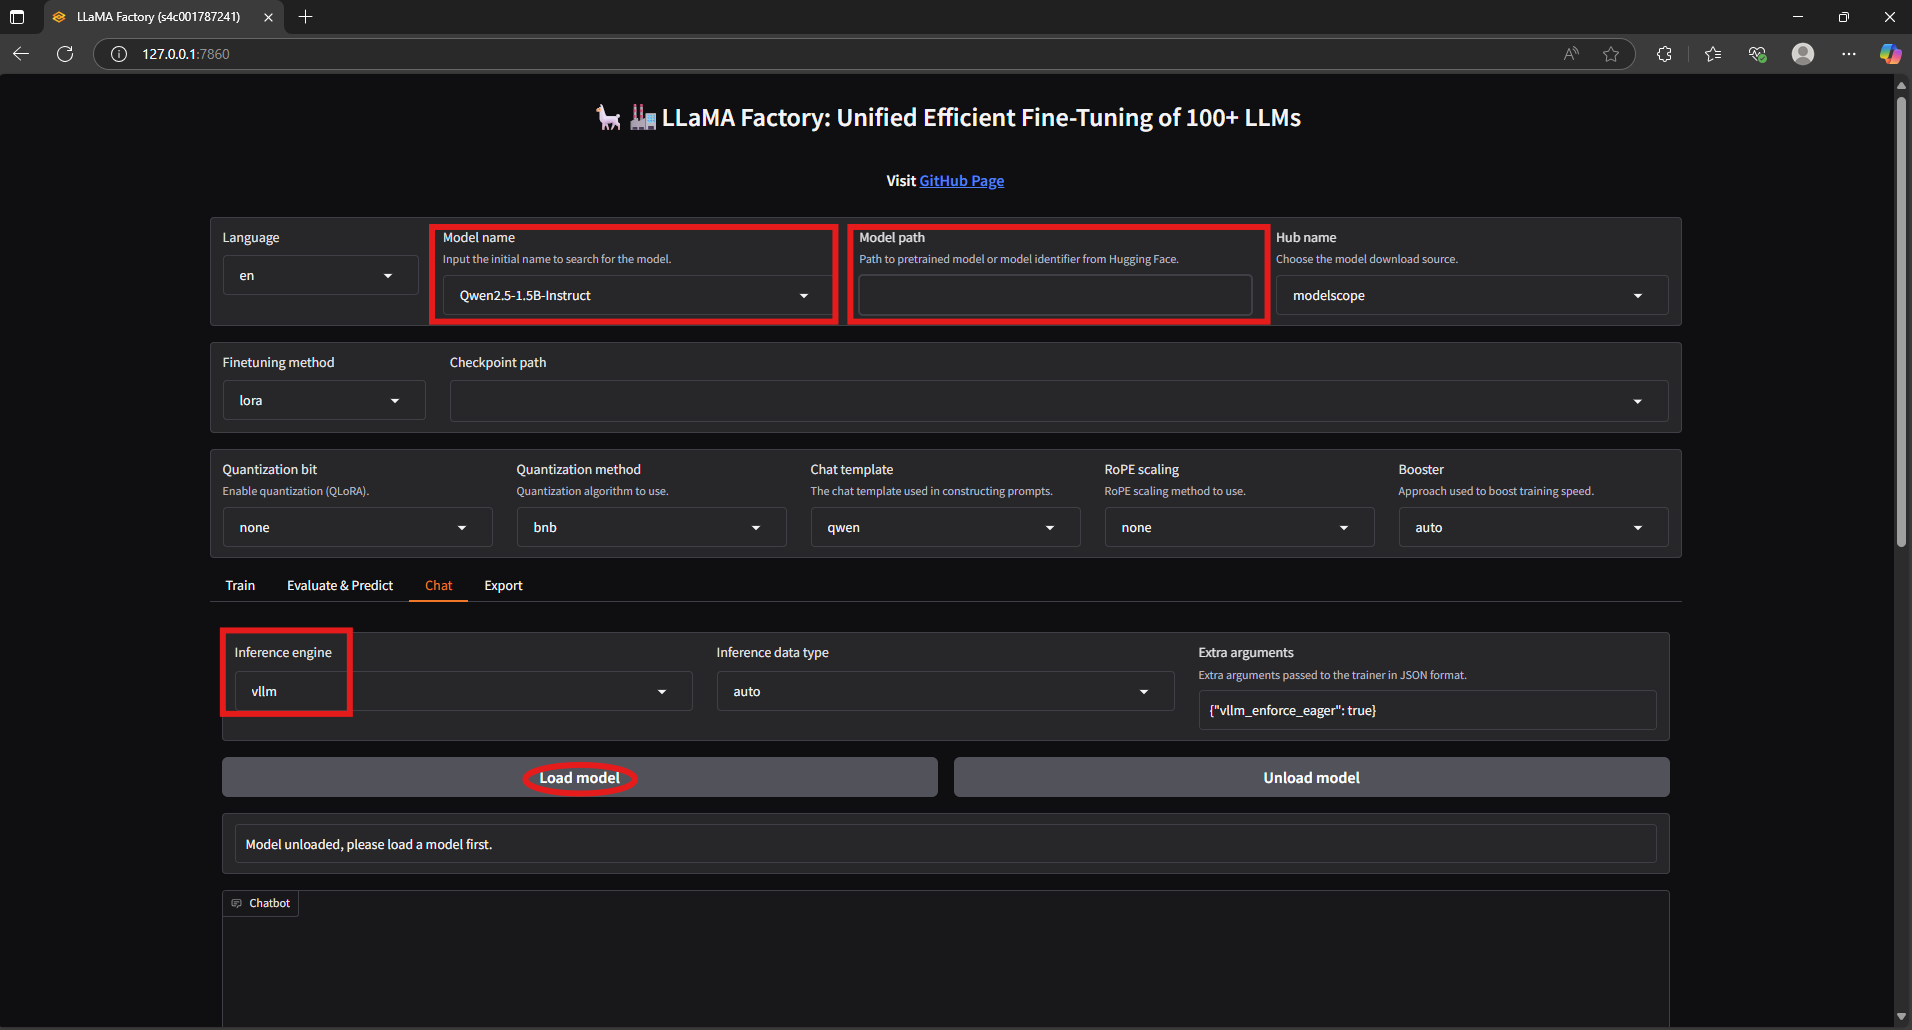The height and width of the screenshot is (1030, 1912).
Task: Switch to the Export tab
Action: pos(503,586)
